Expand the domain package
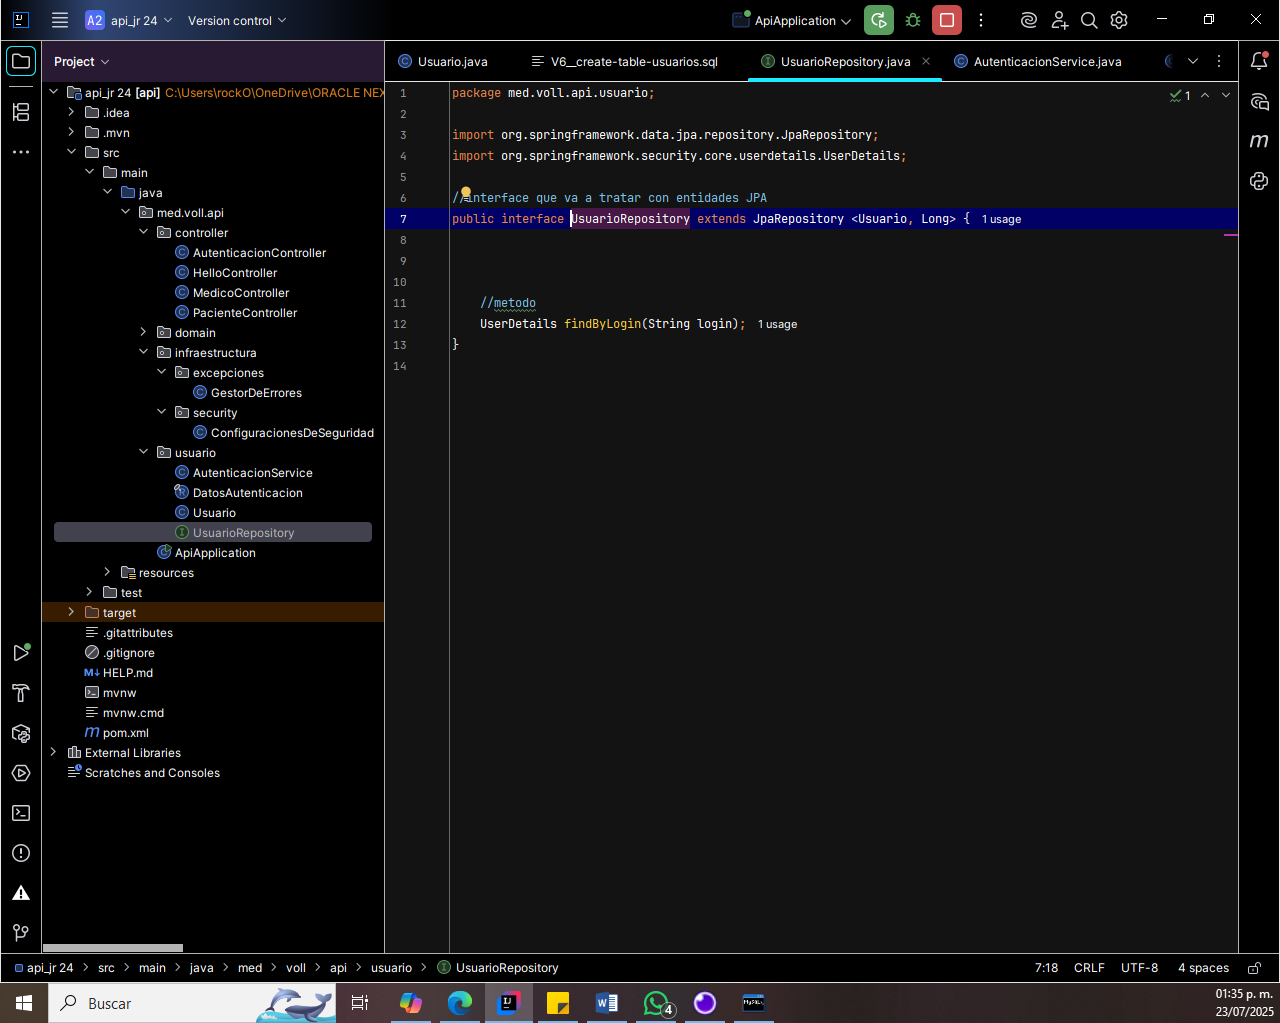Screen dimensions: 1280x1023 click(x=143, y=332)
